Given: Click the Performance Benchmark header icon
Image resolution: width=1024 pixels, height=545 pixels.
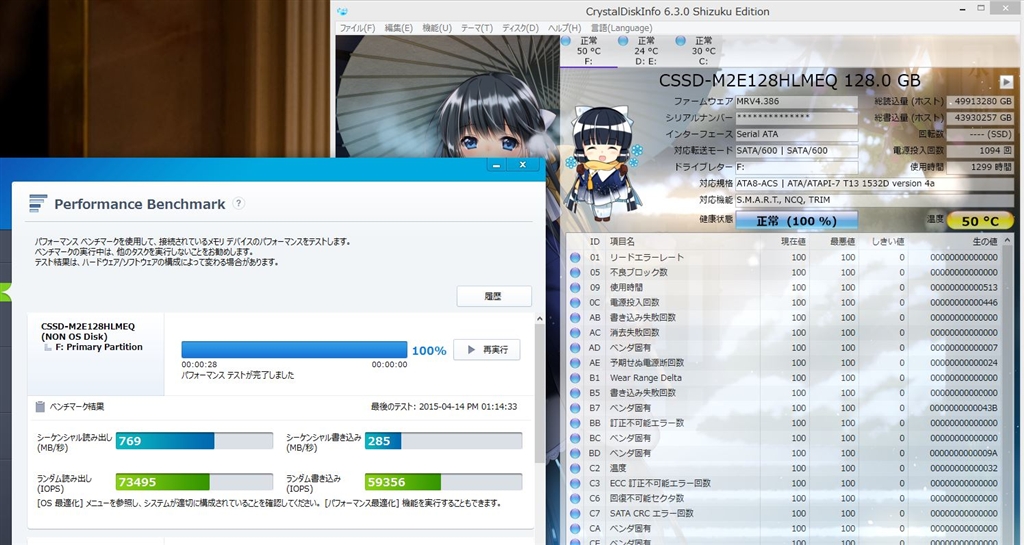Looking at the screenshot, I should (38, 203).
